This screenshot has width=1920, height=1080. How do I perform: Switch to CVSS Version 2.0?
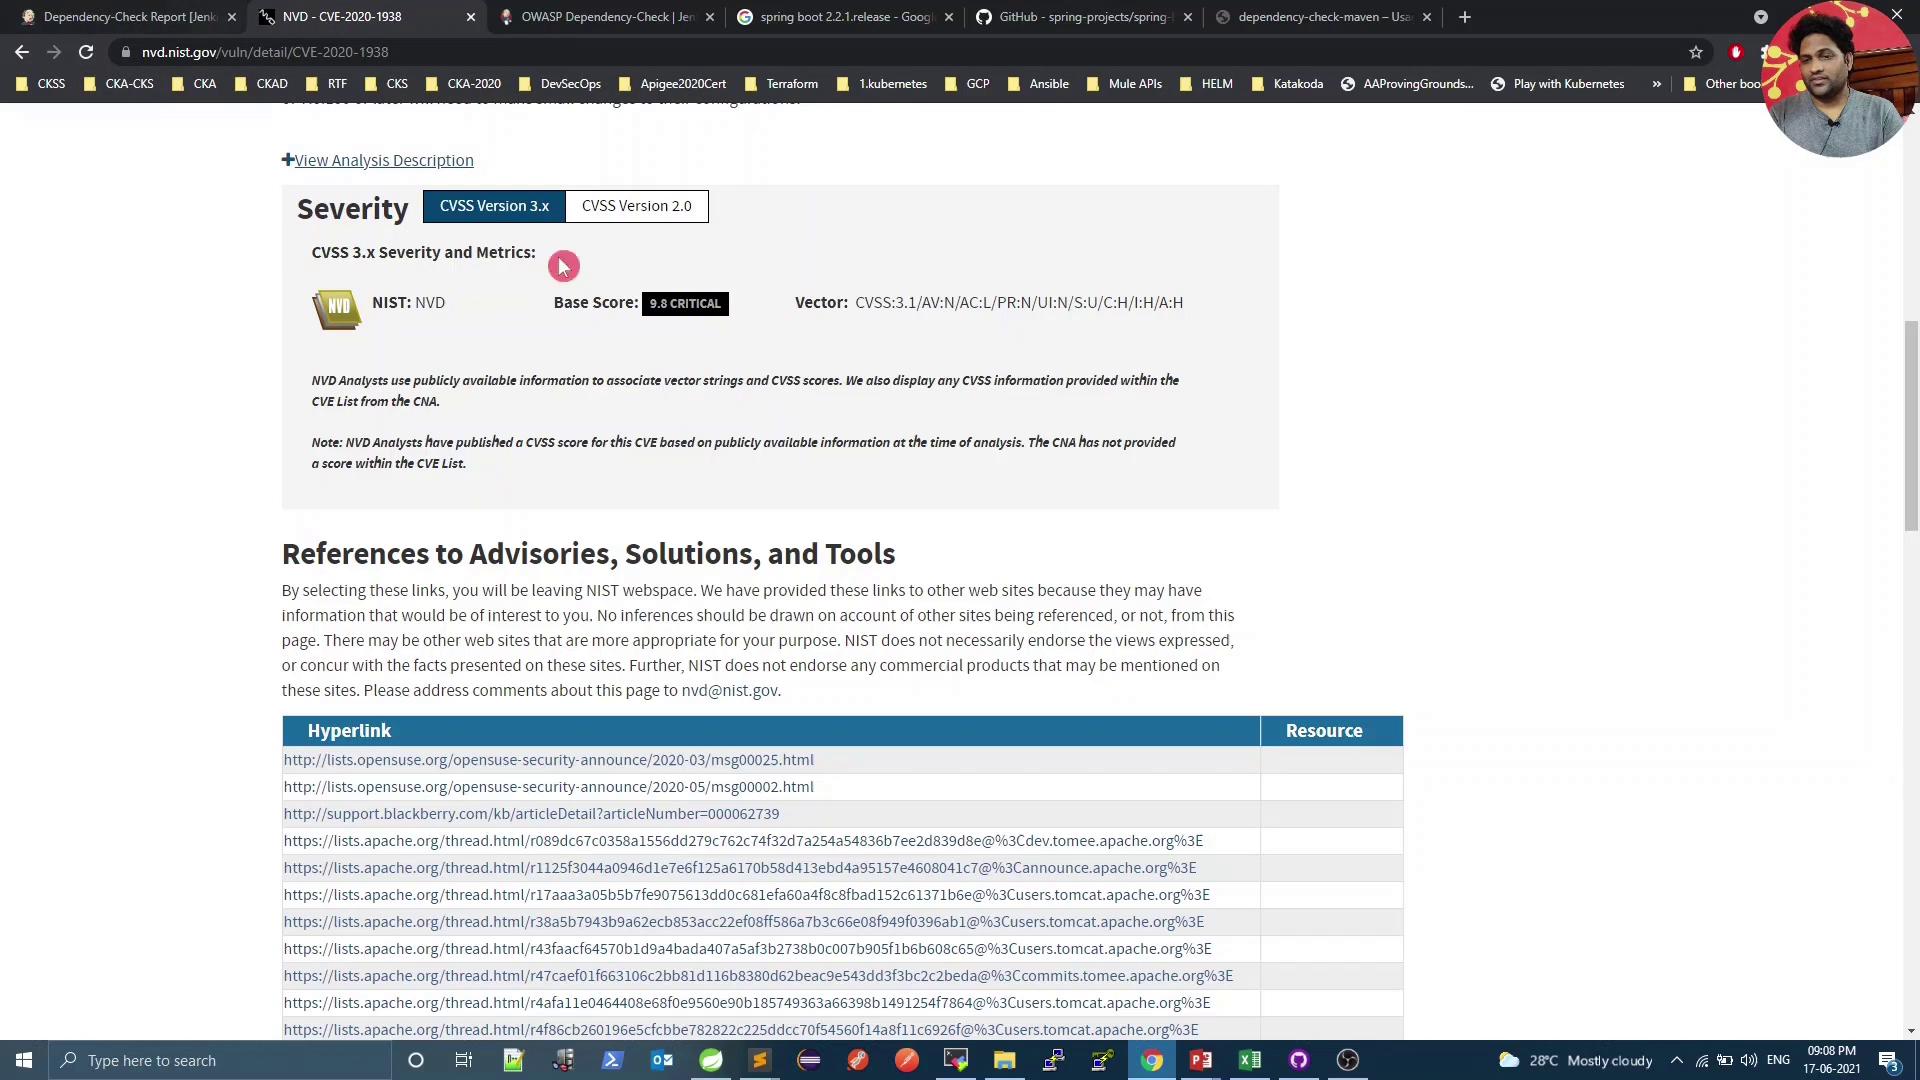point(636,206)
